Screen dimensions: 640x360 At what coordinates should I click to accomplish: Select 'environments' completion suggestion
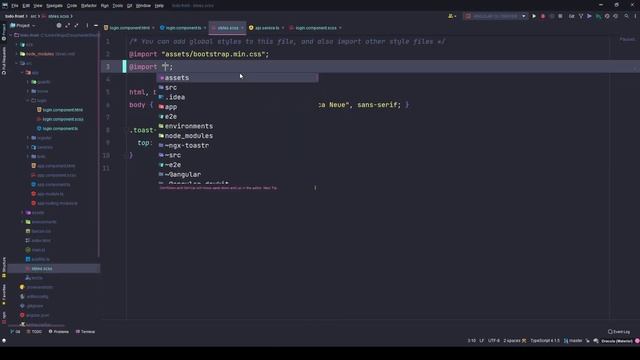(x=238, y=126)
